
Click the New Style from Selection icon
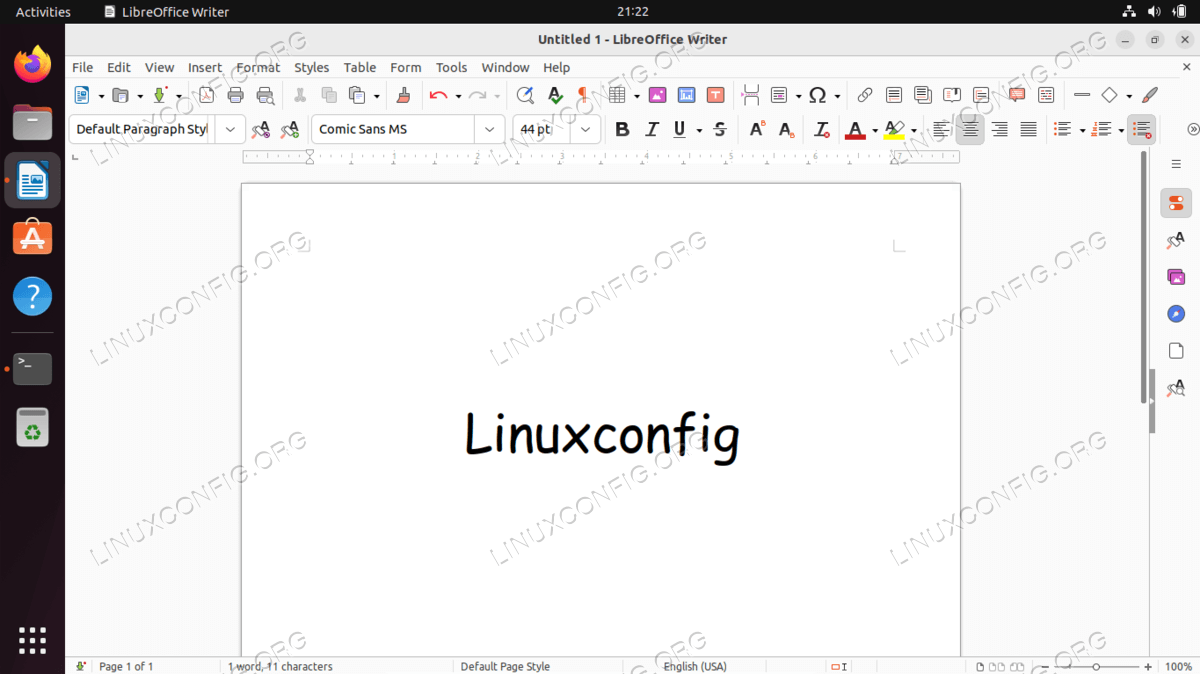290,129
